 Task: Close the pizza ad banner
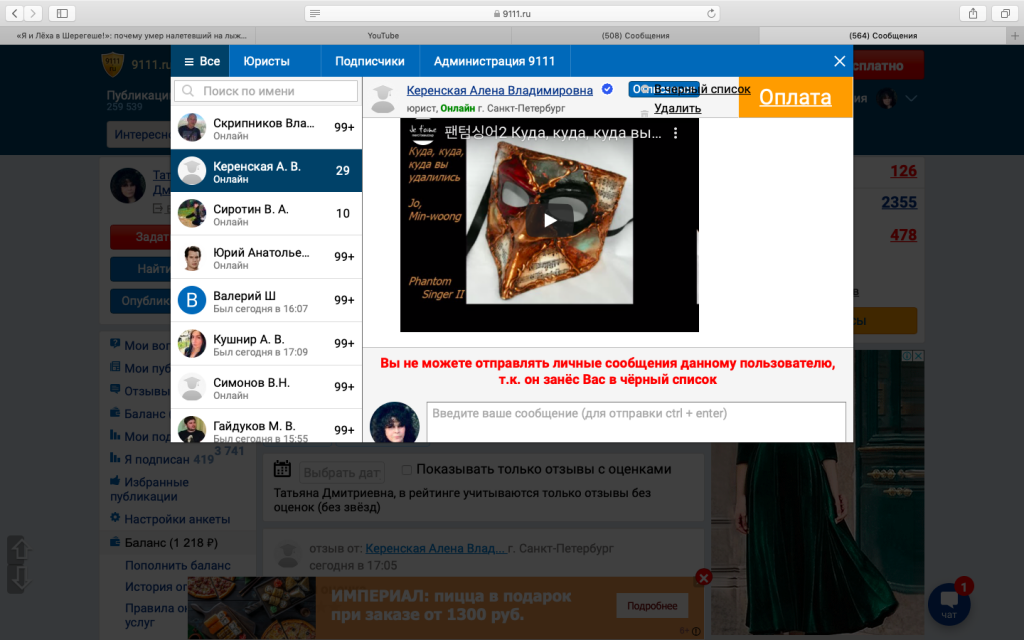pyautogui.click(x=704, y=577)
